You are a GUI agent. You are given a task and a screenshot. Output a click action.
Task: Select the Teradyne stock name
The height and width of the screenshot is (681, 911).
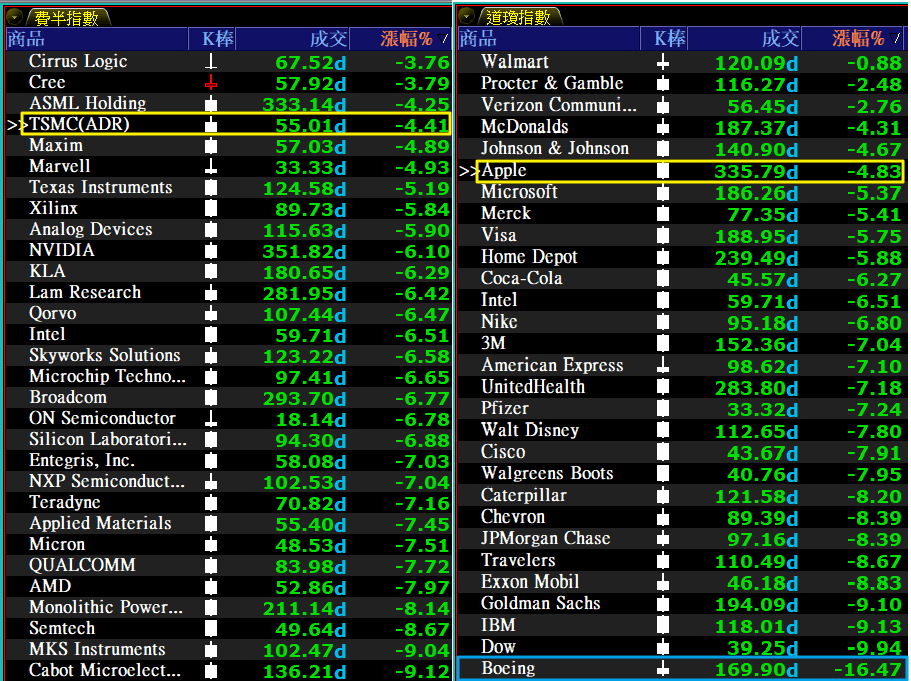(64, 502)
